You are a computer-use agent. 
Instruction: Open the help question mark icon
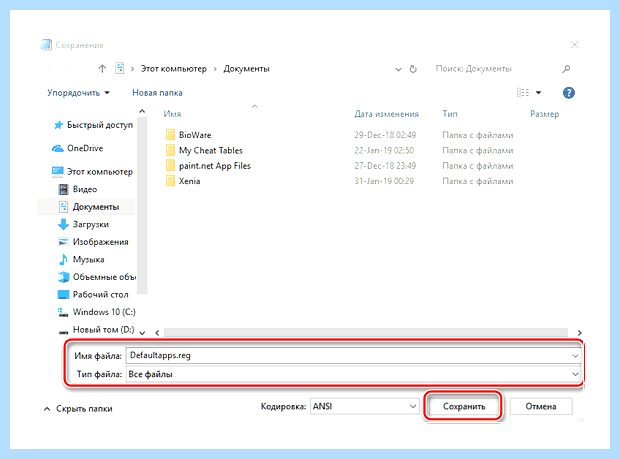(x=569, y=93)
